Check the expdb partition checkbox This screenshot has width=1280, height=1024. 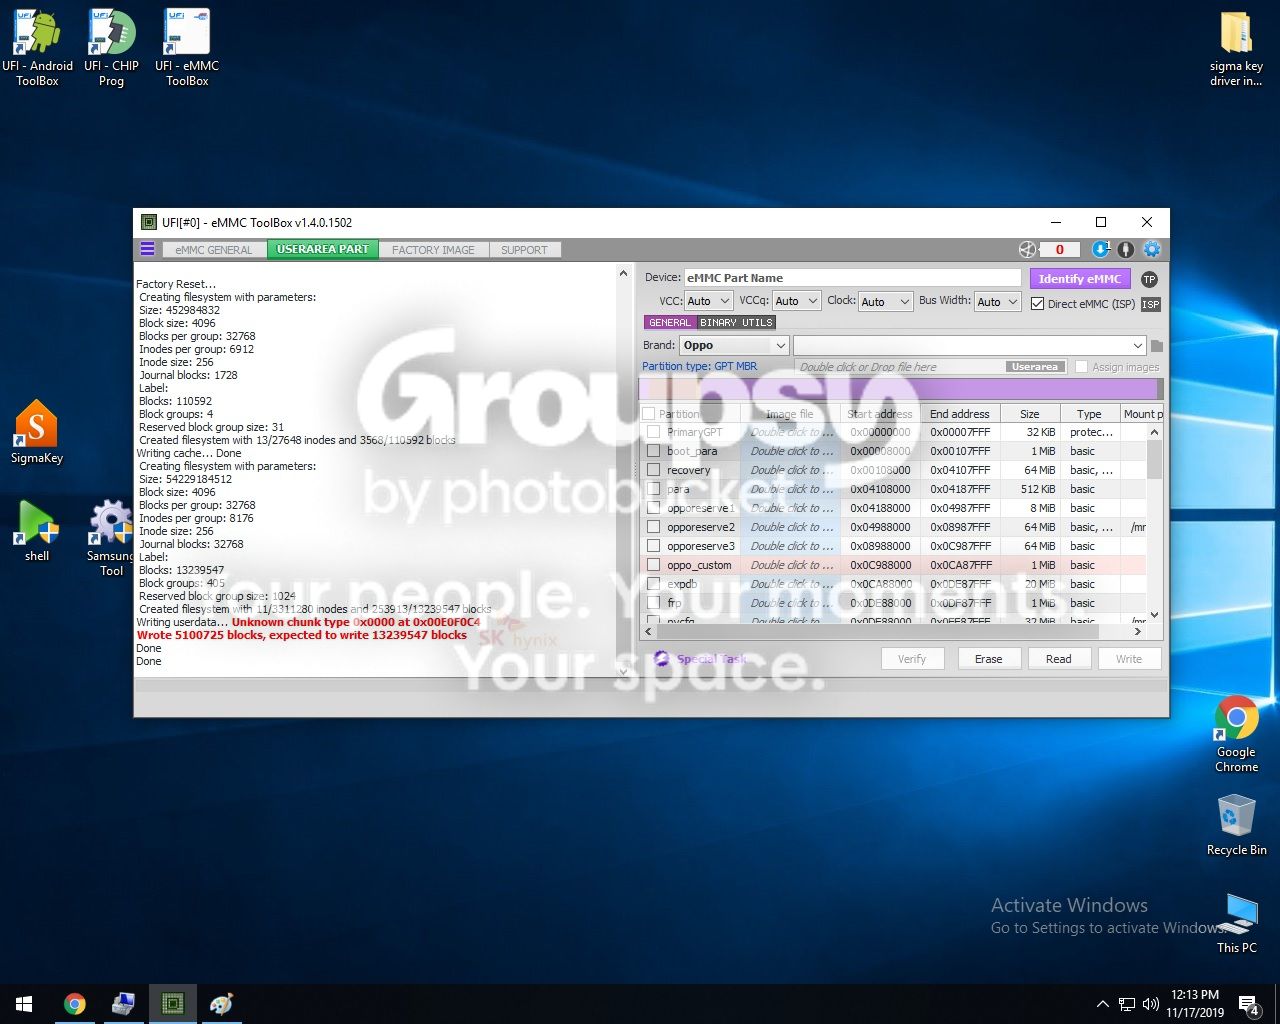(x=654, y=584)
